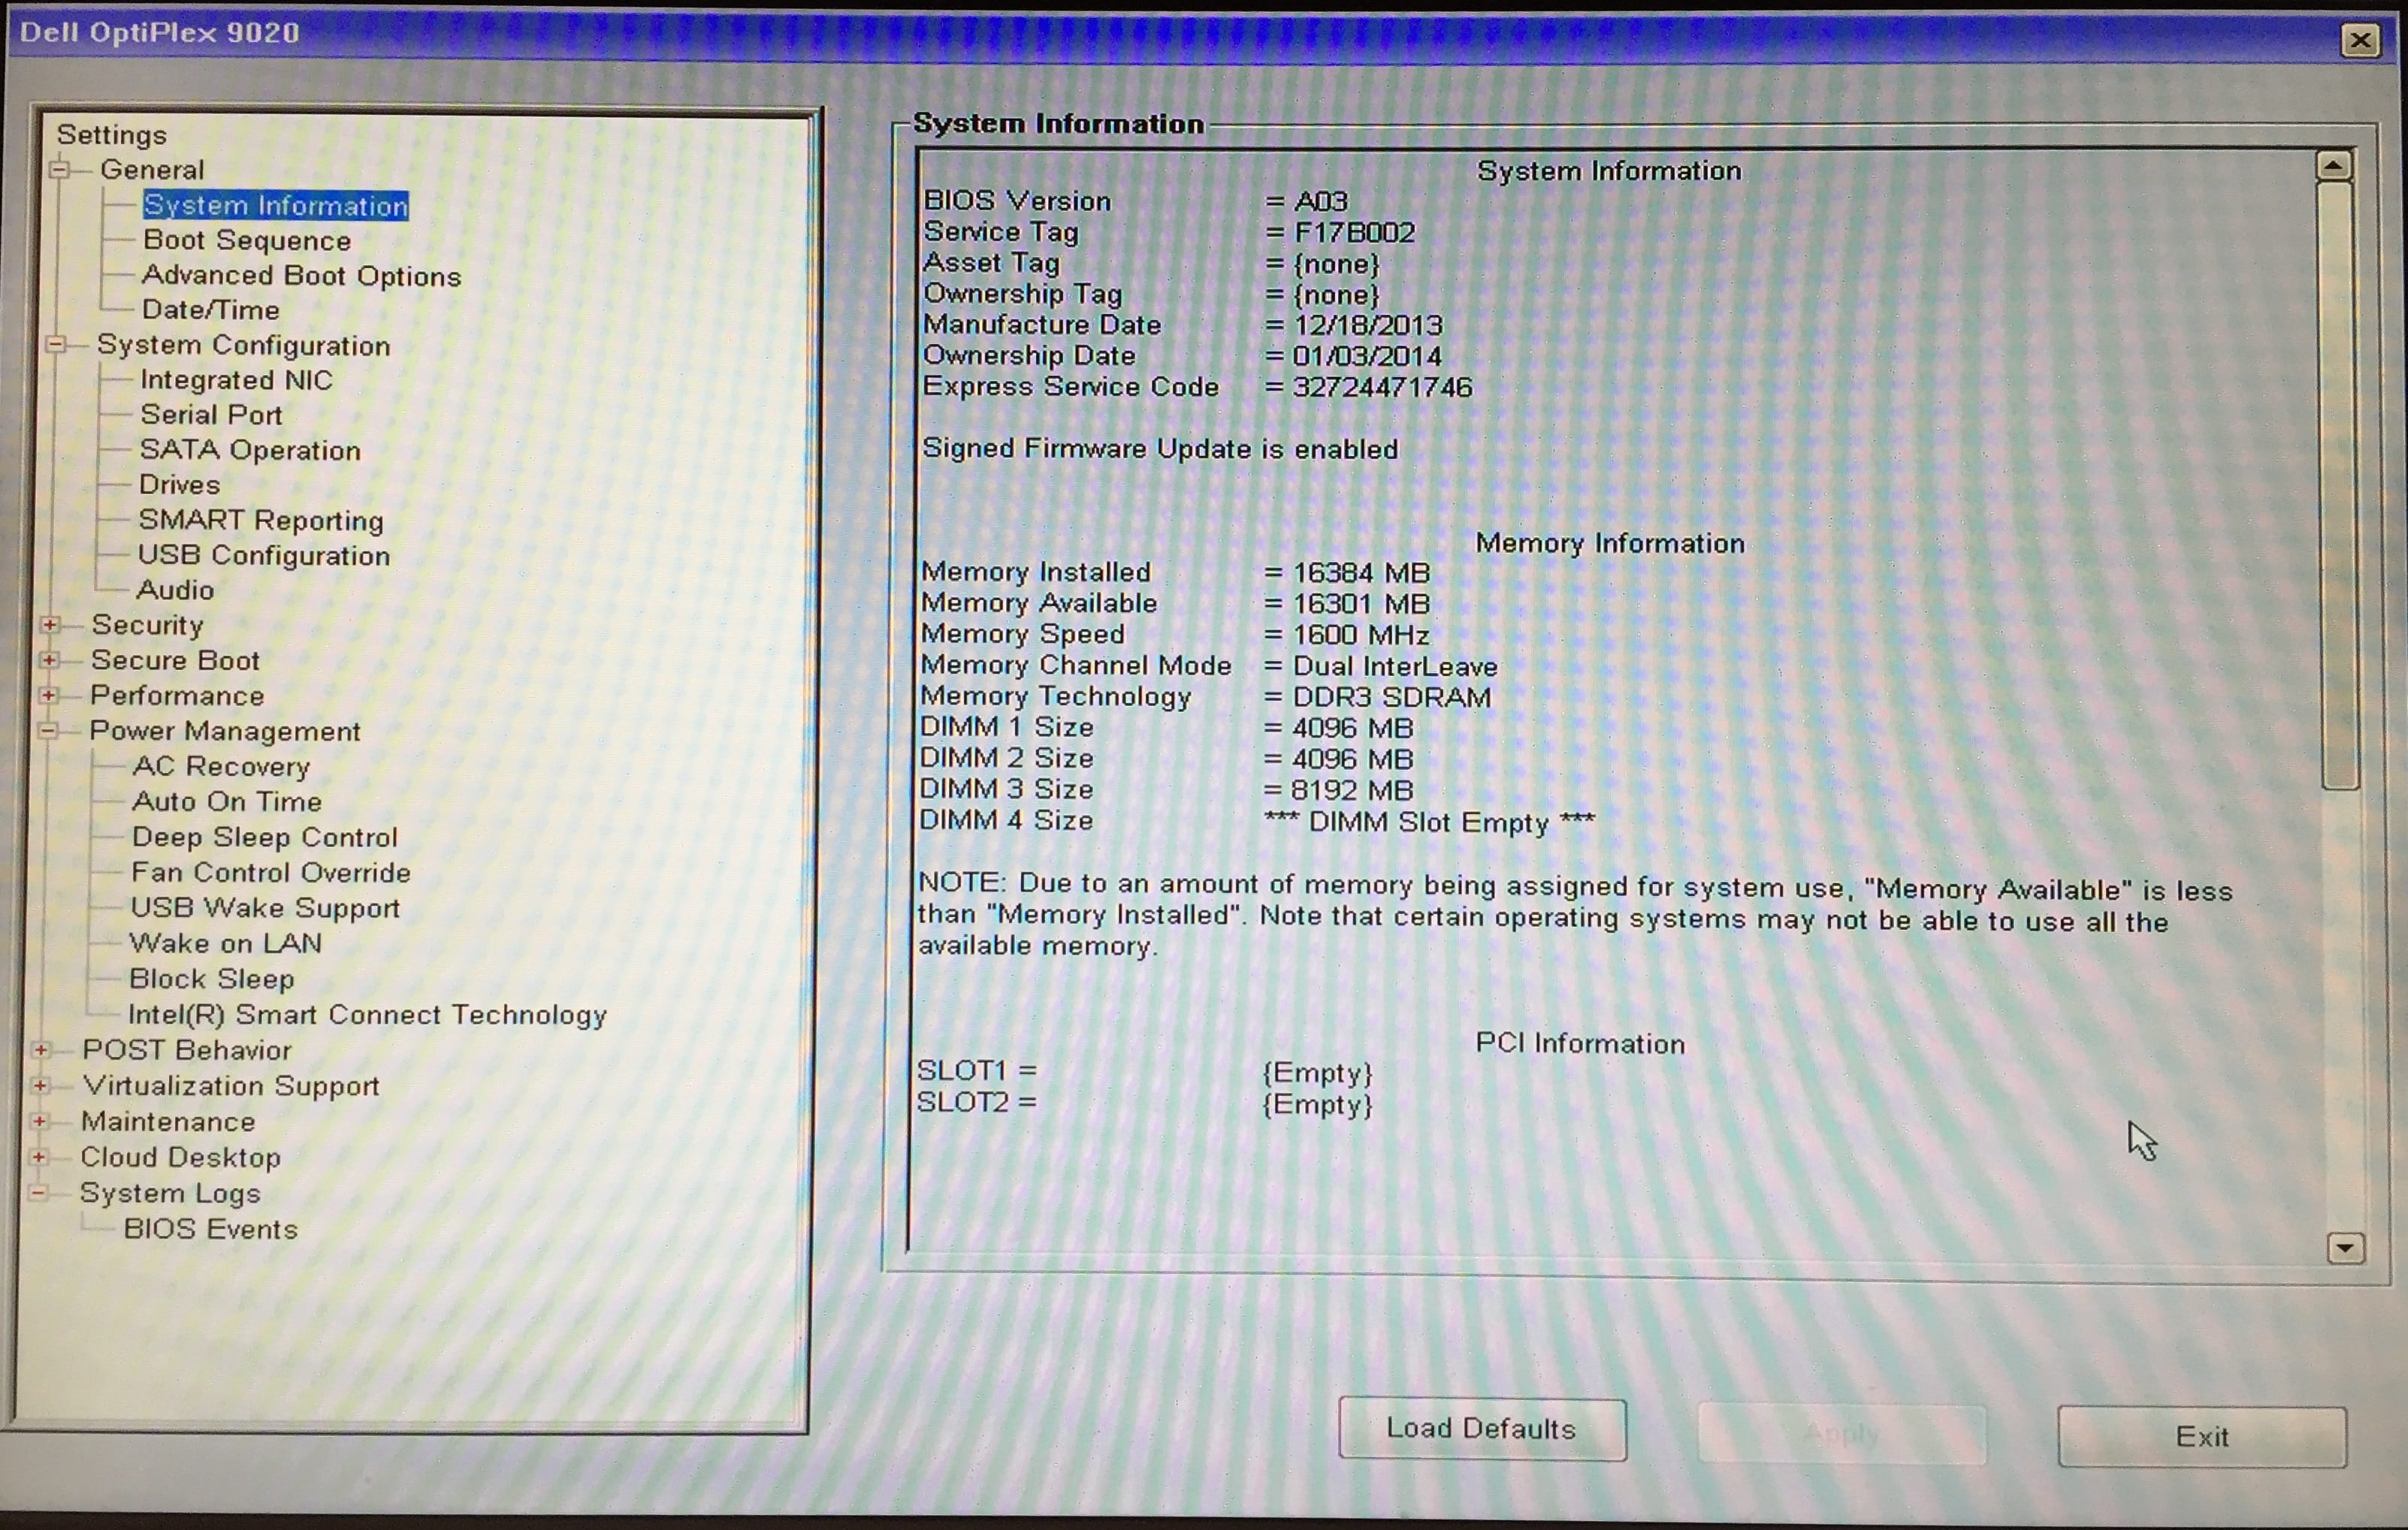This screenshot has width=2408, height=1530.
Task: Select the SATA Operation item
Action: tap(250, 450)
